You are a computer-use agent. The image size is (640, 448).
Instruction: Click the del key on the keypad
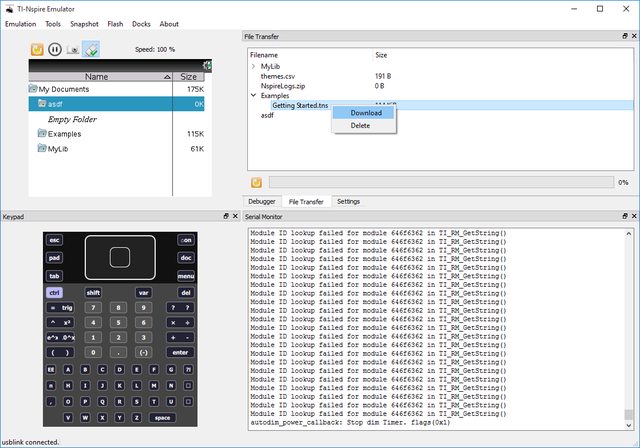pos(186,293)
